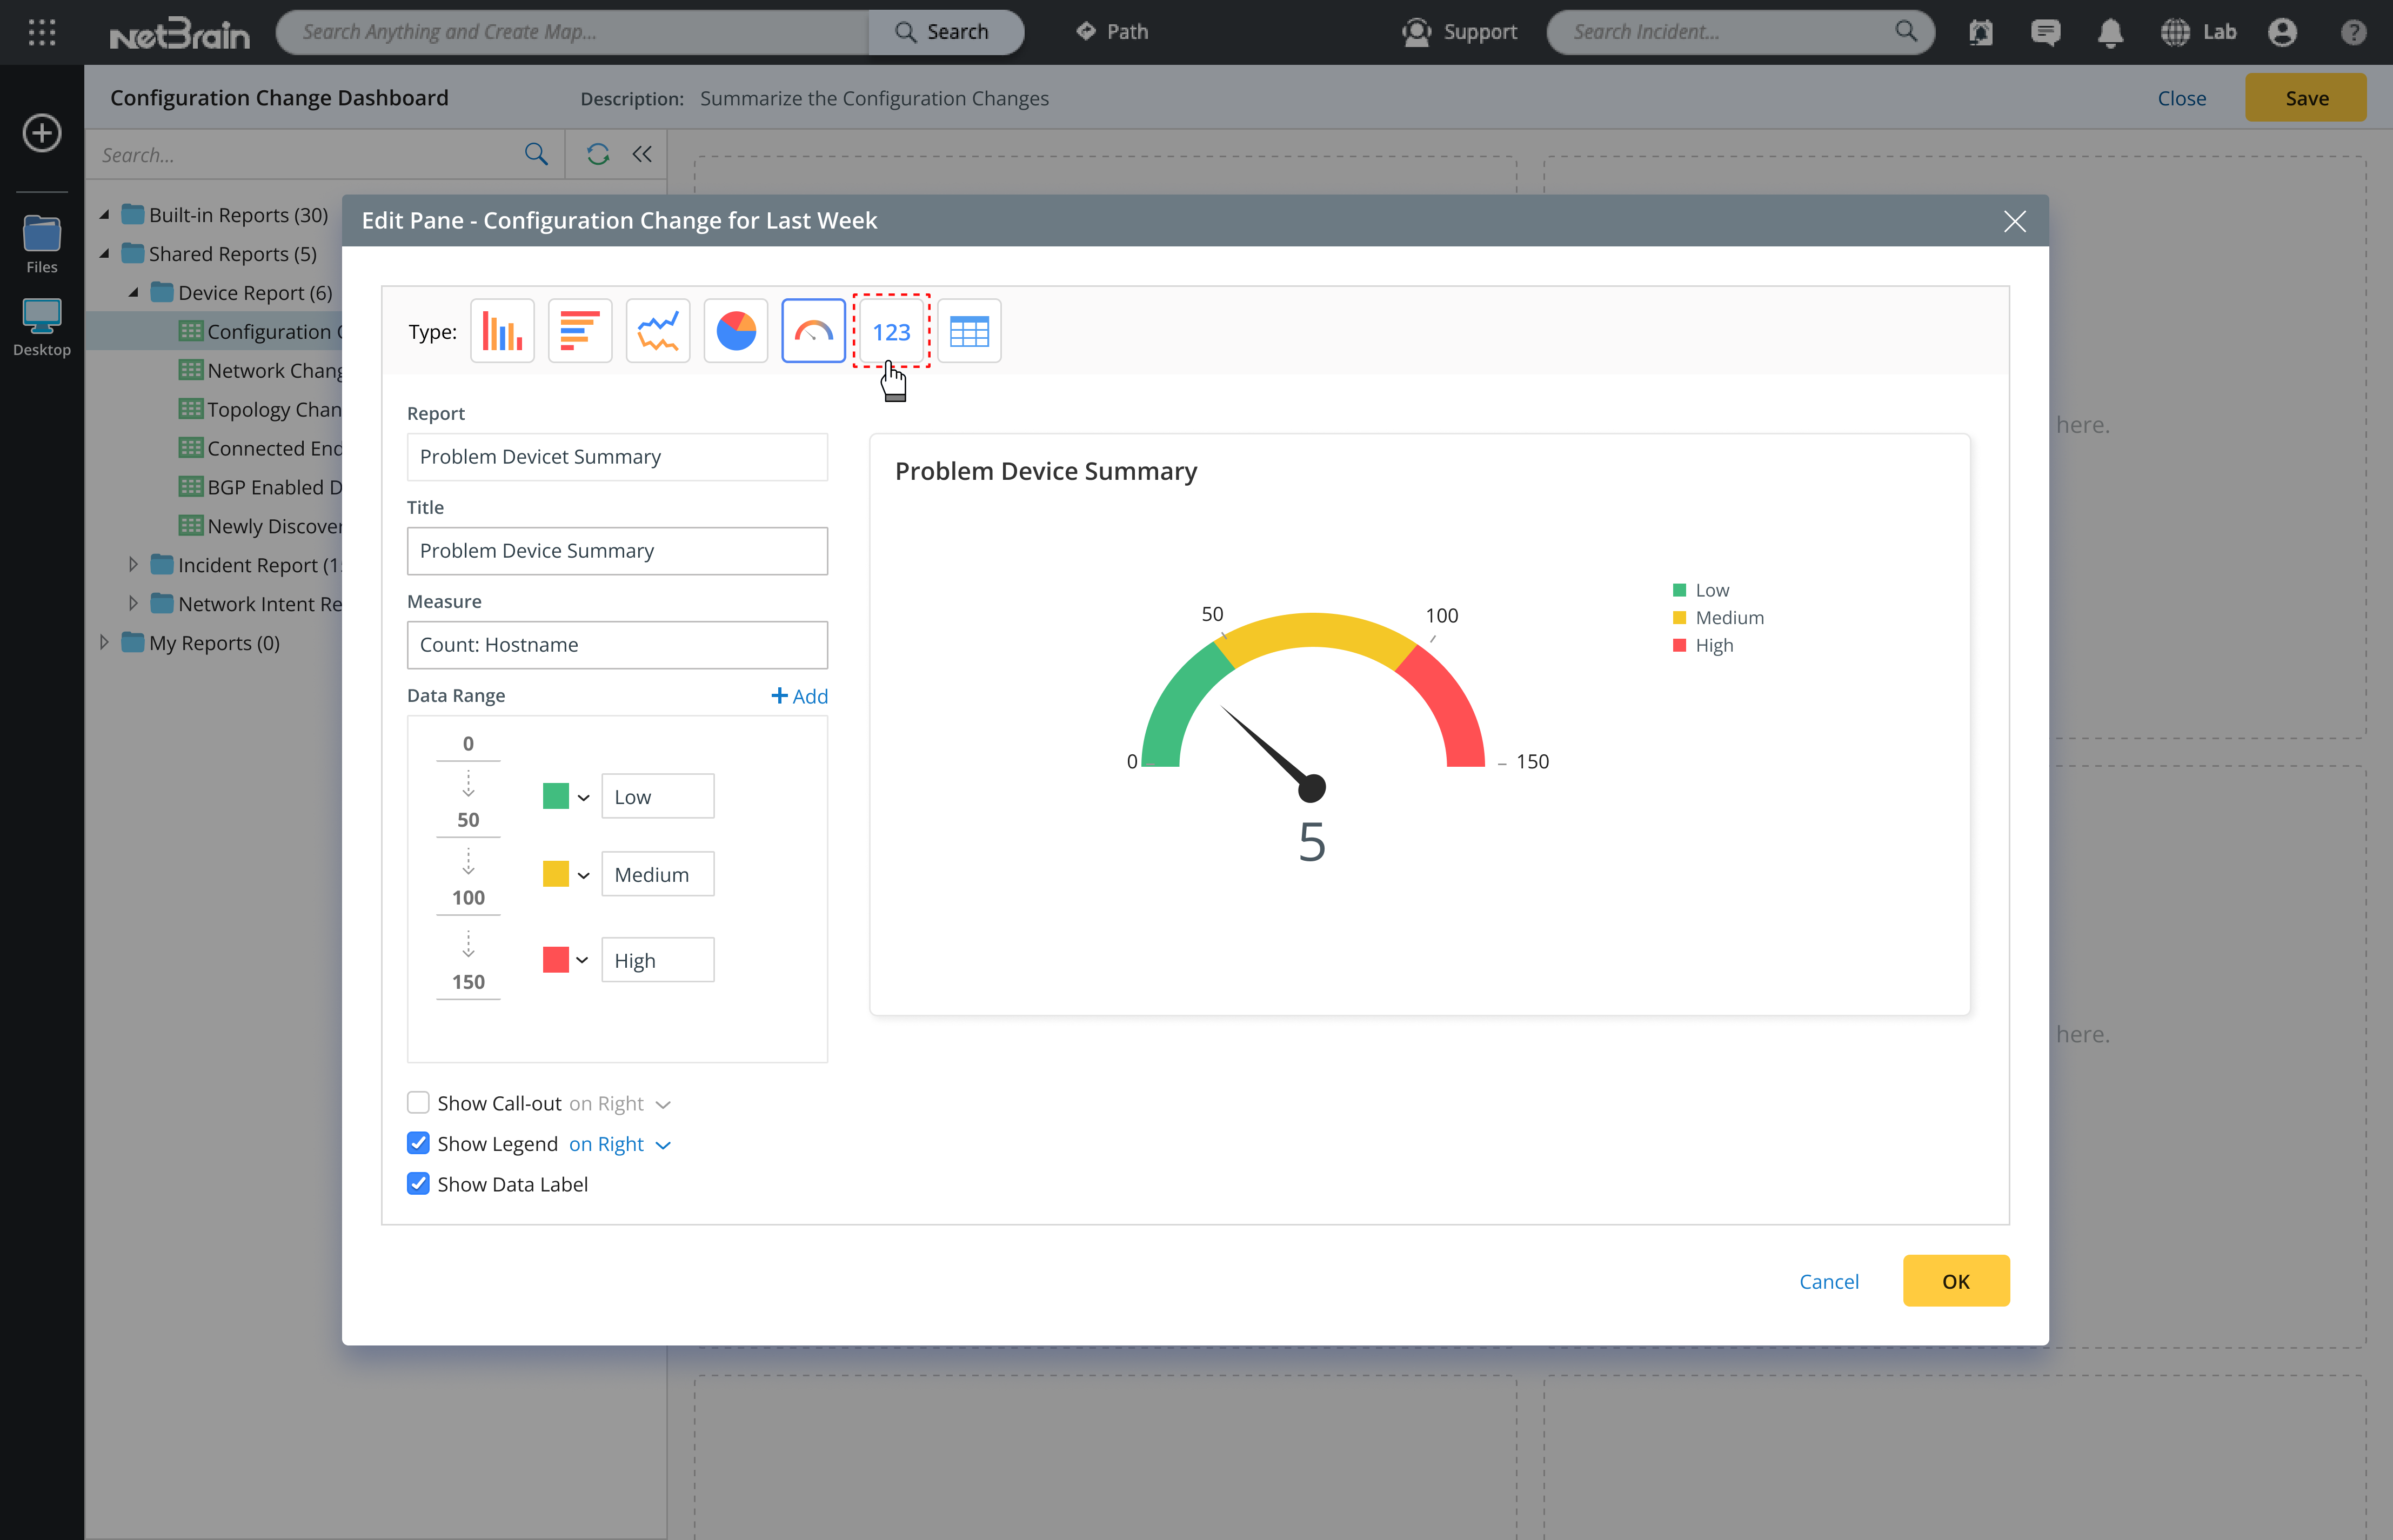Expand the My Reports folder
Screen dimensions: 2393x1540
click(x=104, y=642)
